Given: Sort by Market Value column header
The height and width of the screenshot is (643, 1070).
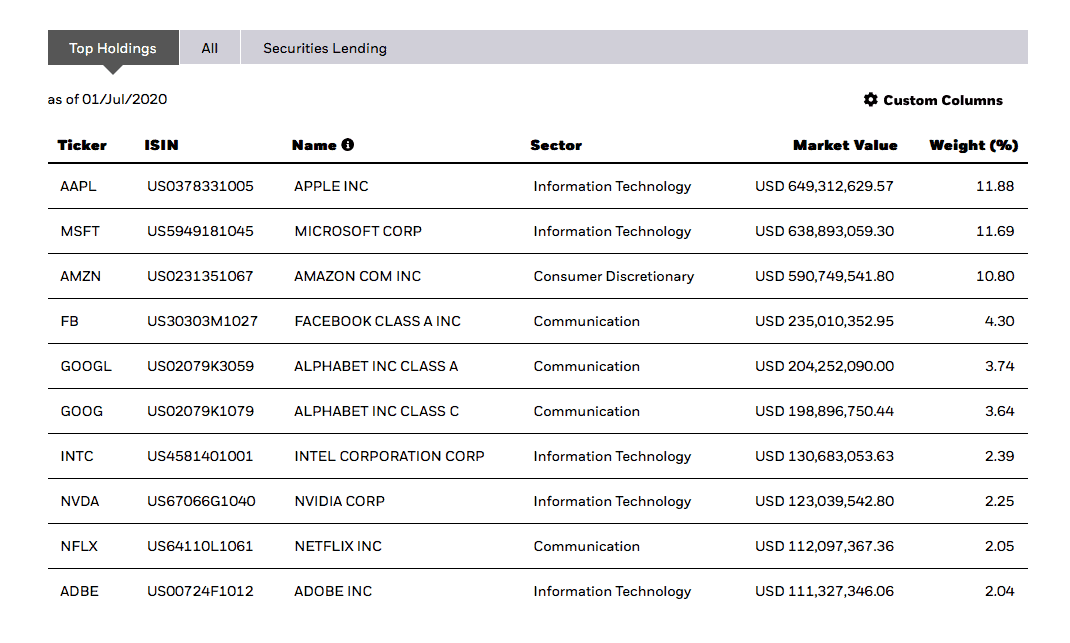Looking at the screenshot, I should (x=845, y=145).
